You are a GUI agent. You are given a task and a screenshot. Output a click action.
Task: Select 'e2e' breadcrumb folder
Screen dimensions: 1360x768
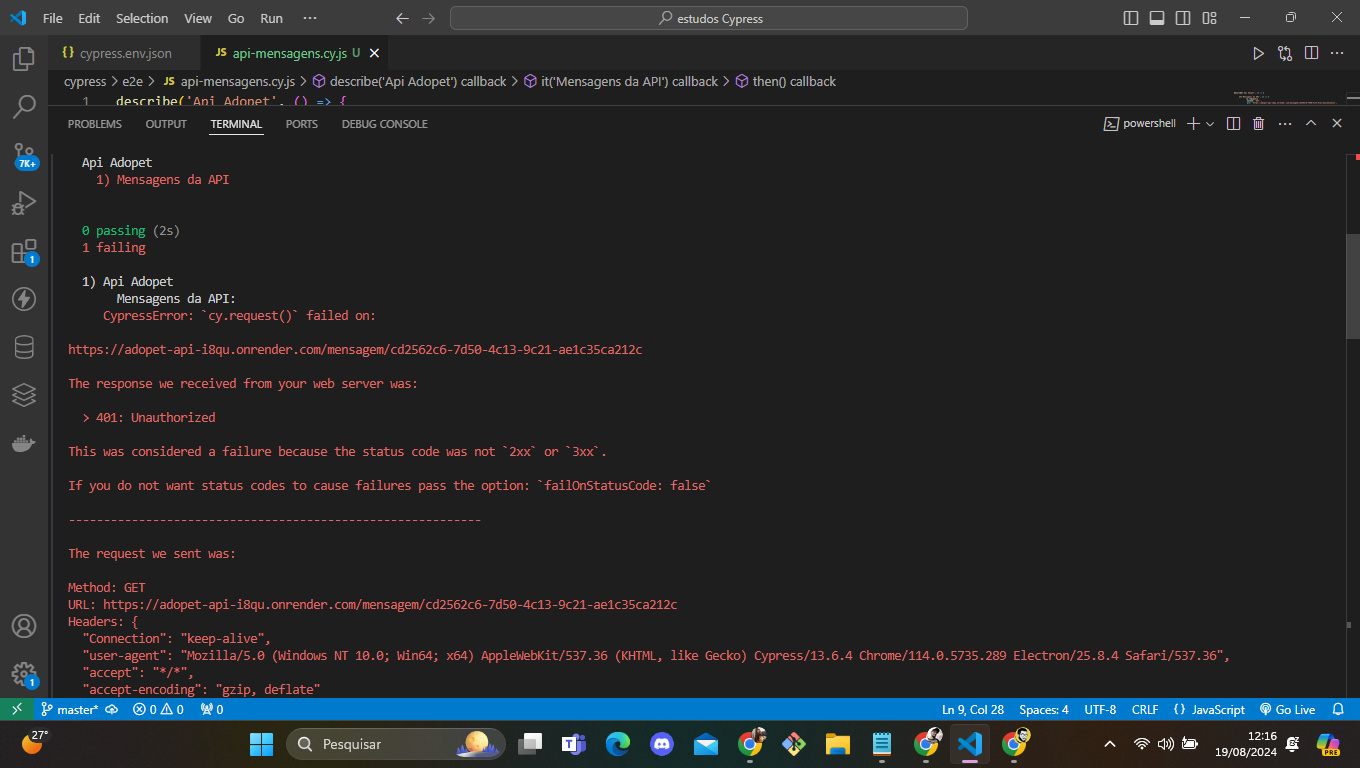coord(133,82)
